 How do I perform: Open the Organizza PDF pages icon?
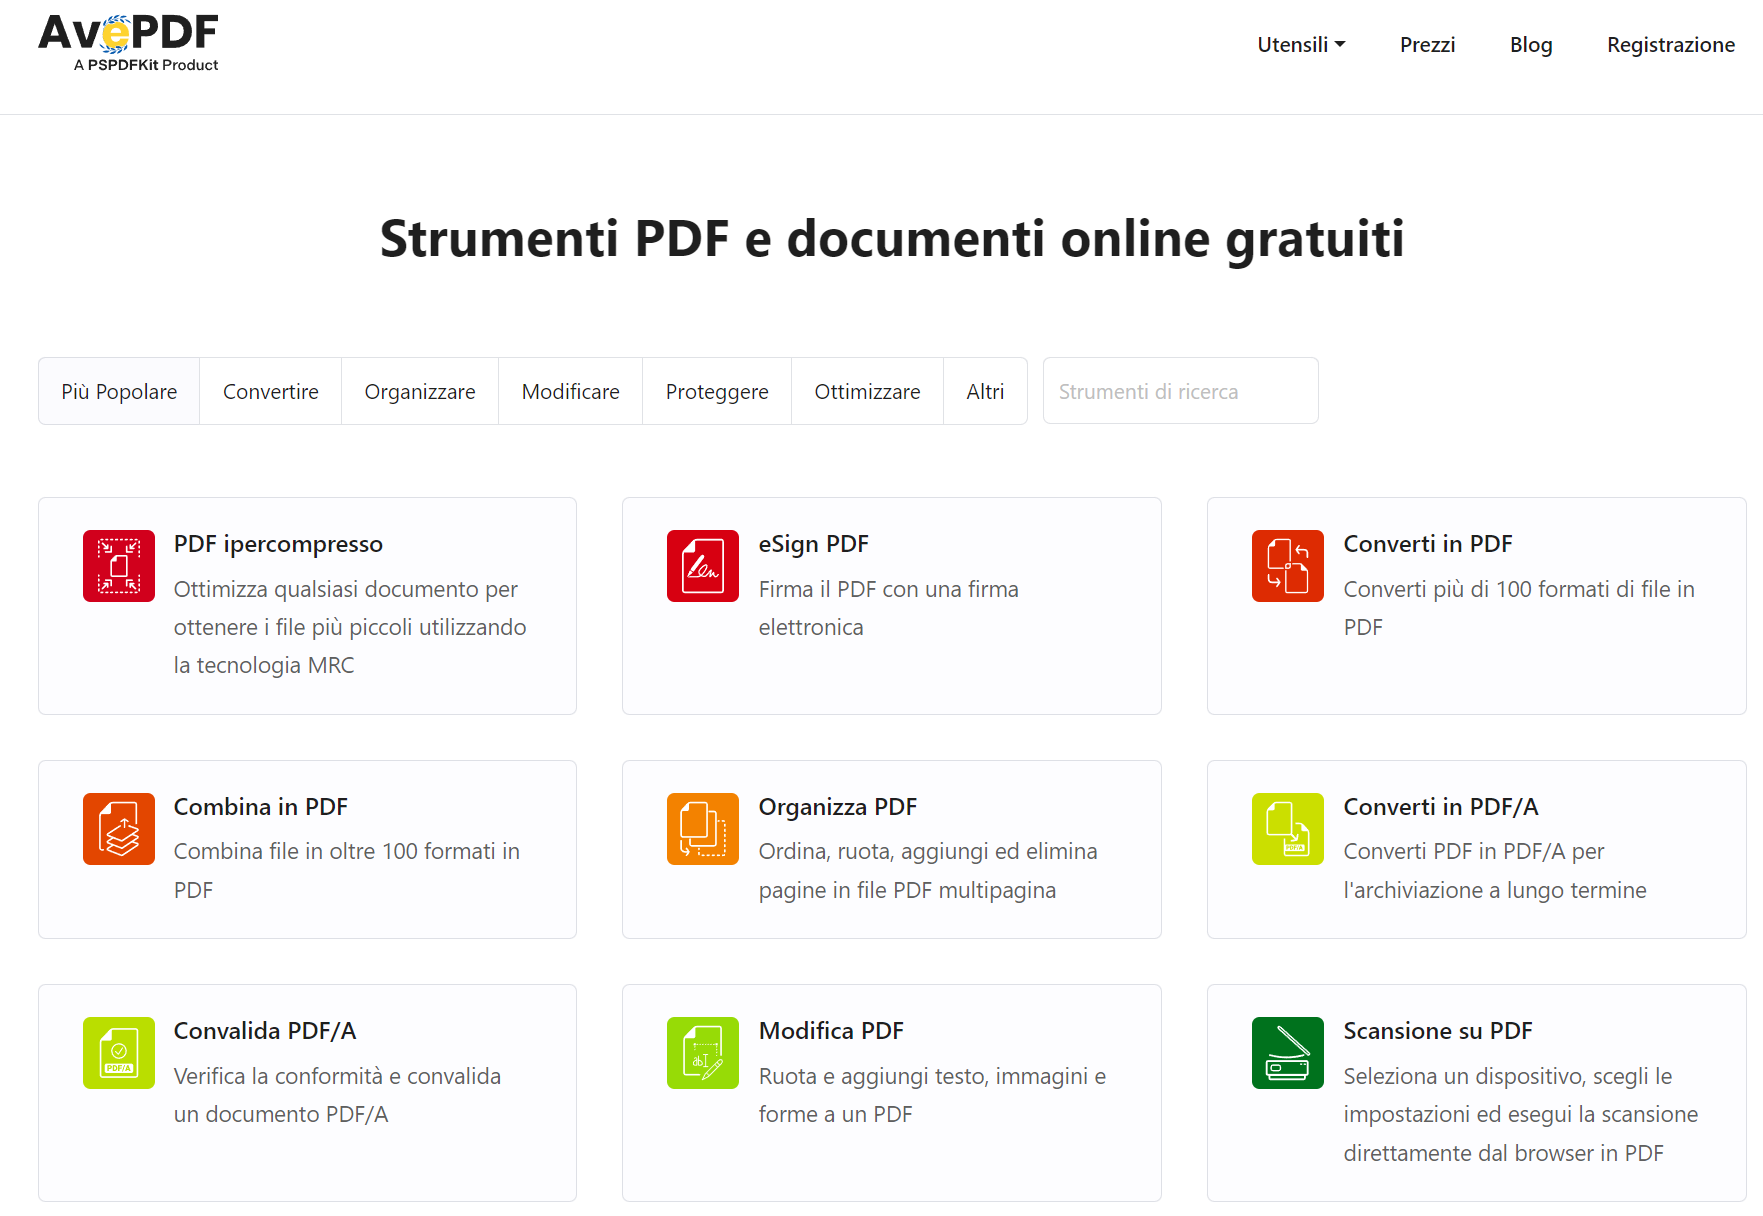coord(703,829)
